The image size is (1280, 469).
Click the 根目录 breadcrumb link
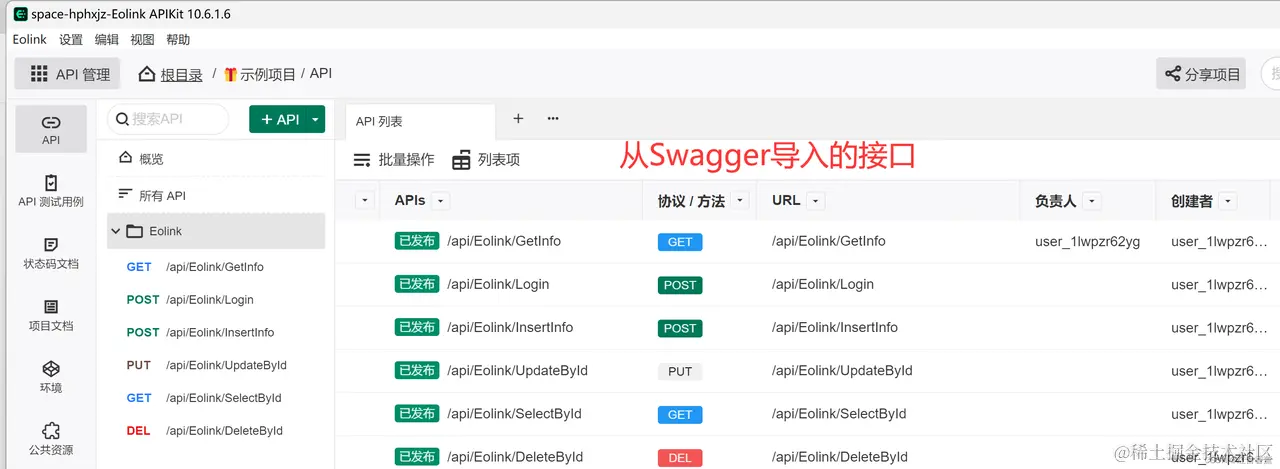pyautogui.click(x=181, y=74)
